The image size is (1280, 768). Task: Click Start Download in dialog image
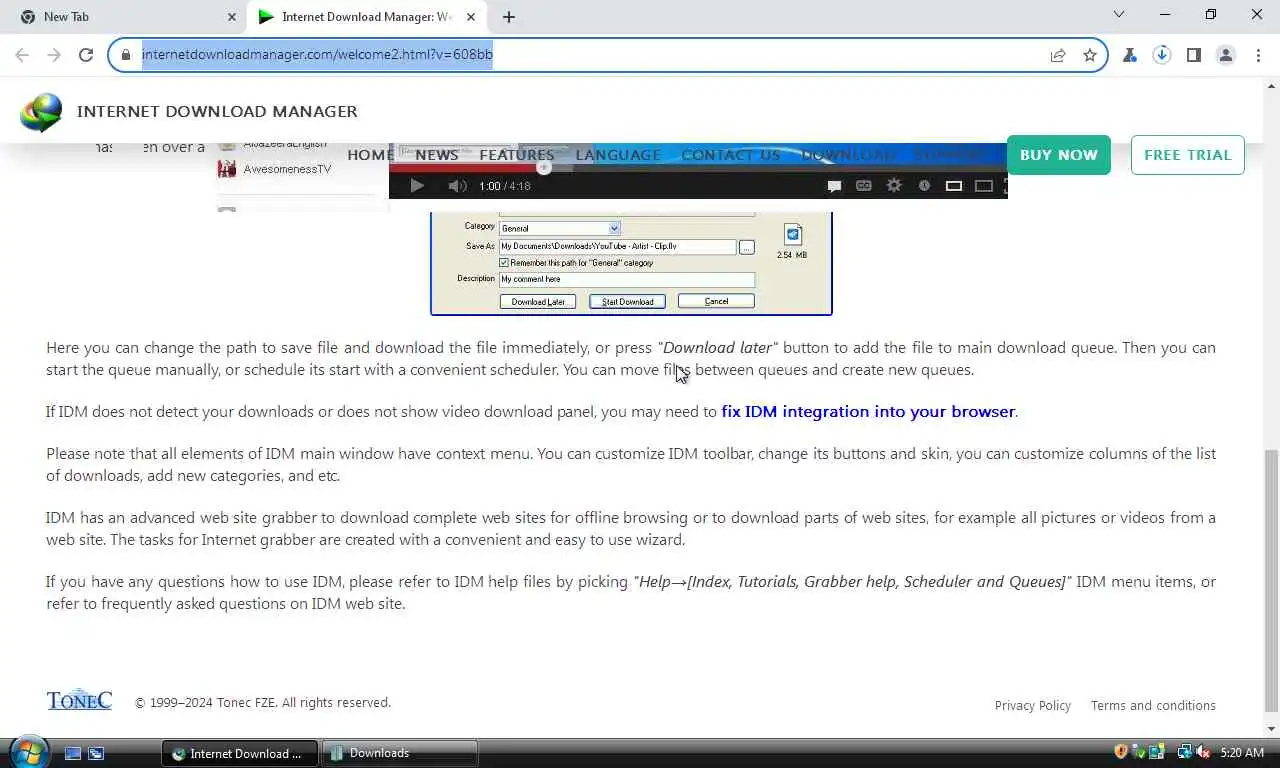[x=627, y=301]
